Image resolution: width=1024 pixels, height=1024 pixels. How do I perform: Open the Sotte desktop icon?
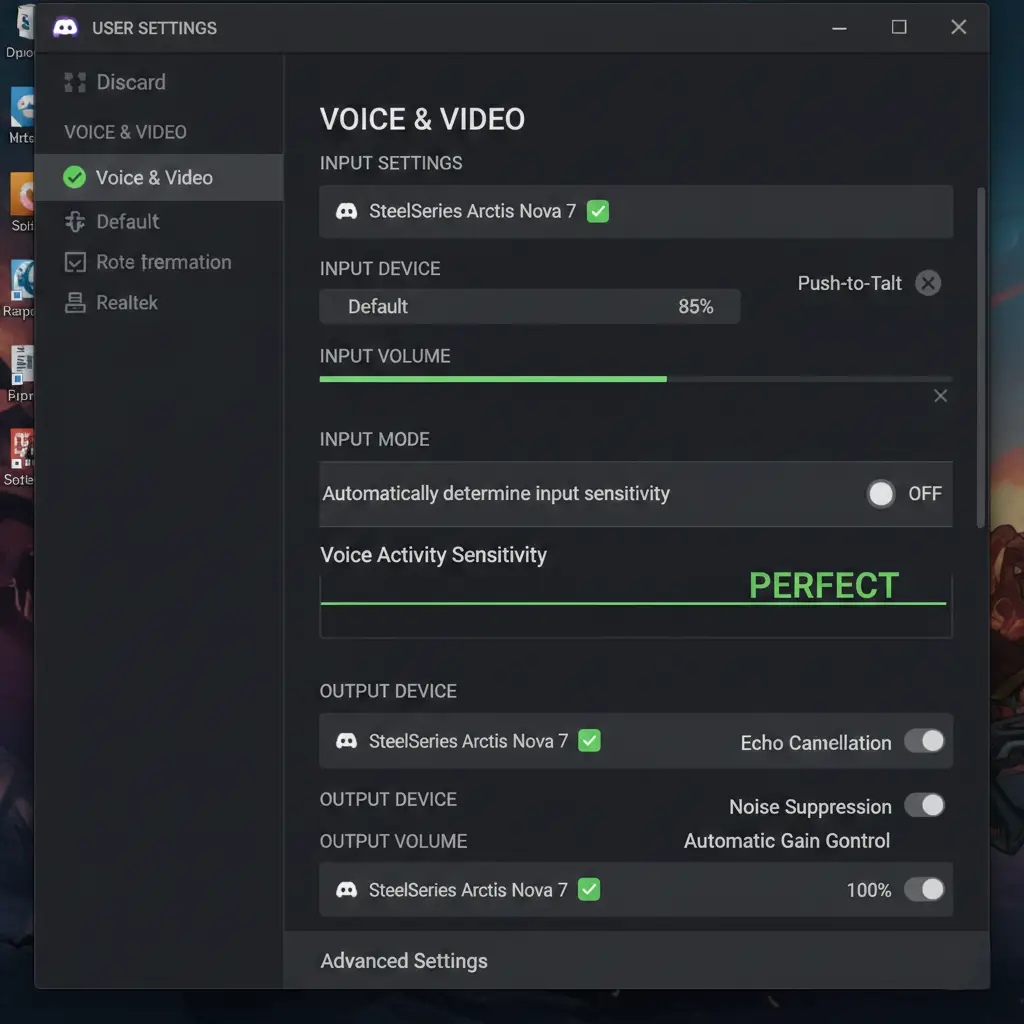20,458
